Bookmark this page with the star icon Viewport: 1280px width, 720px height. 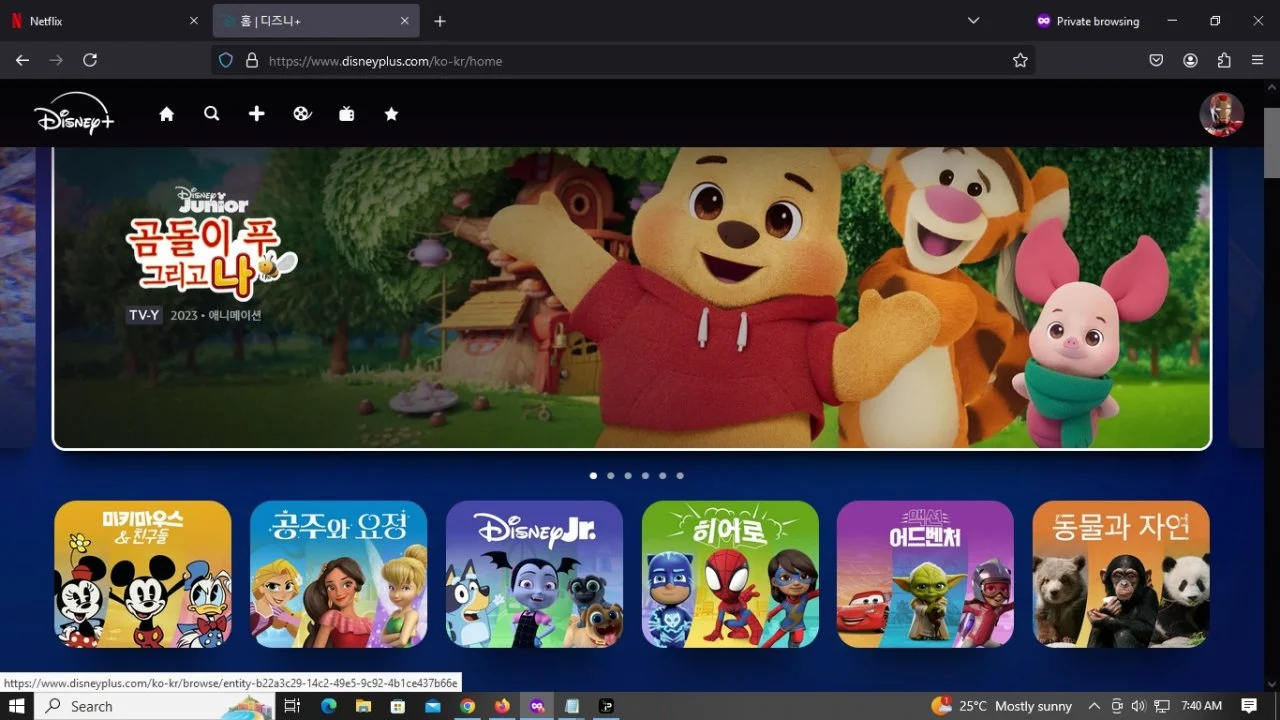click(x=1020, y=60)
